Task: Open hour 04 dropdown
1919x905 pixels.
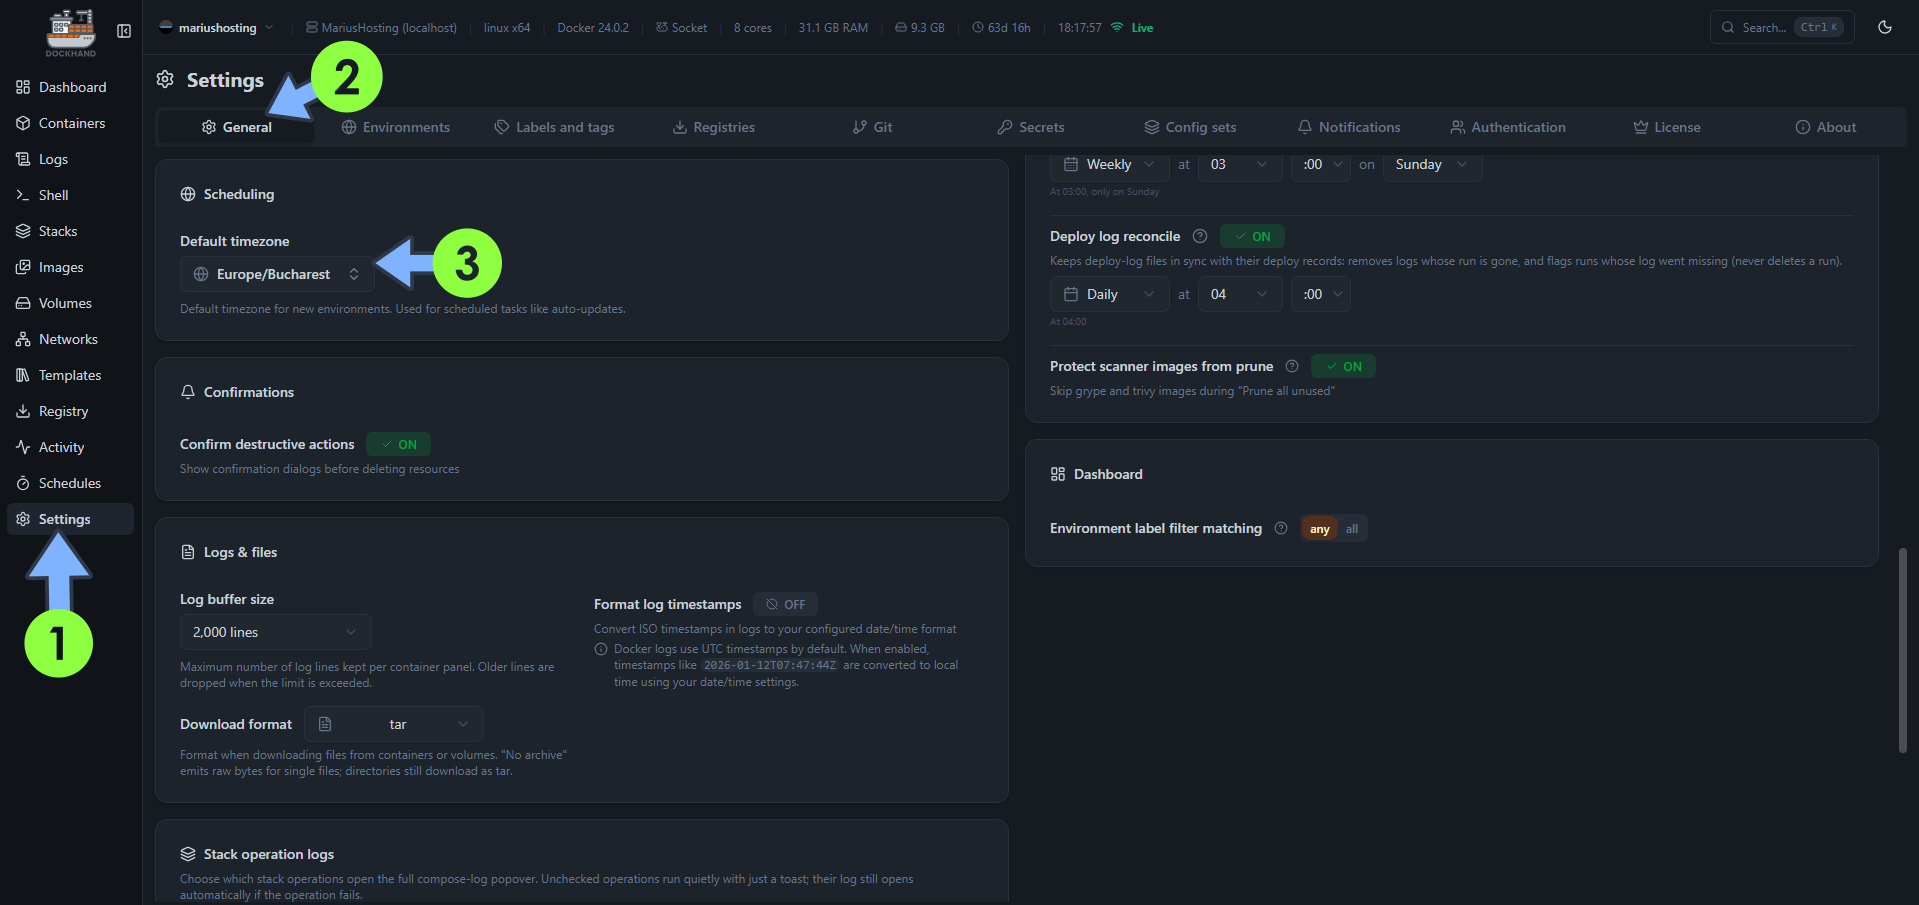Action: coord(1240,294)
